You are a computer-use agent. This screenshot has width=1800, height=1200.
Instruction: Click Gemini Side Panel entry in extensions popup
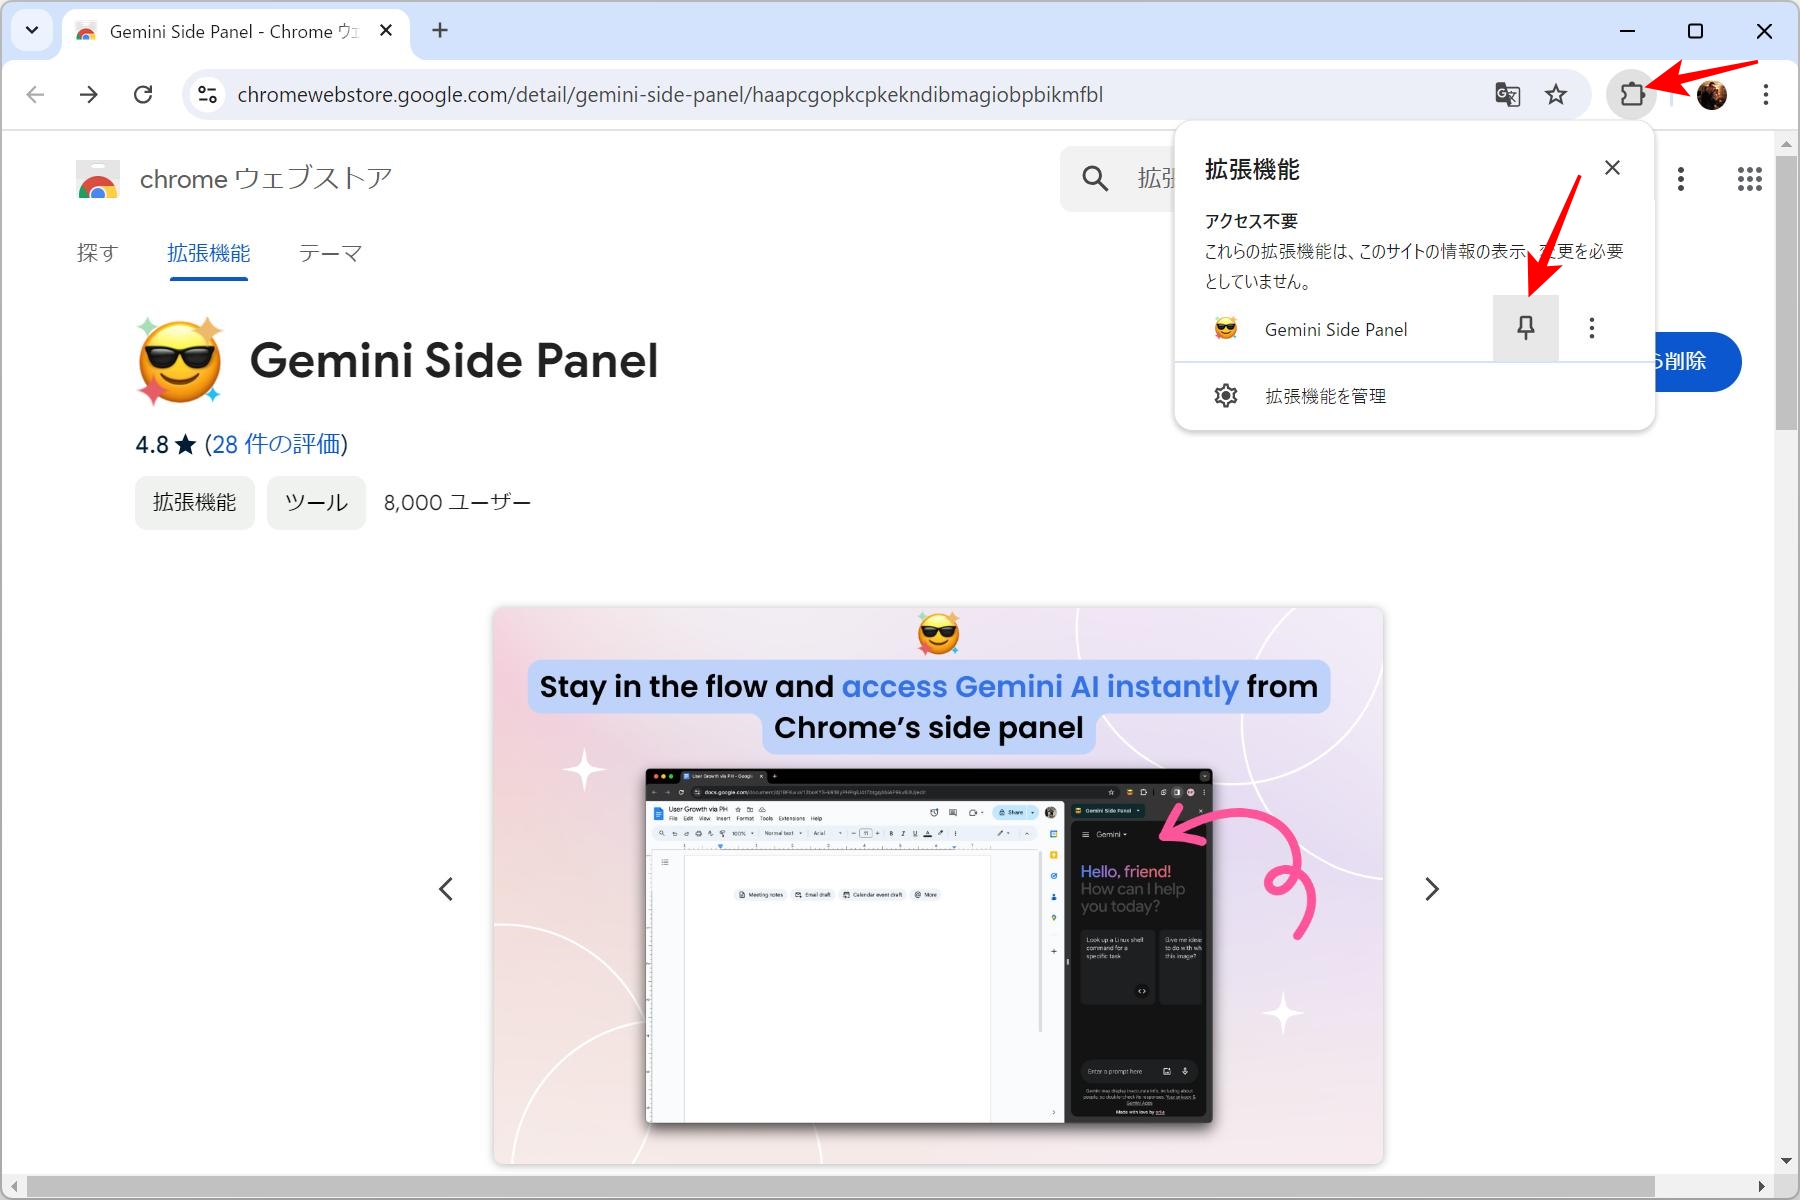tap(1336, 329)
